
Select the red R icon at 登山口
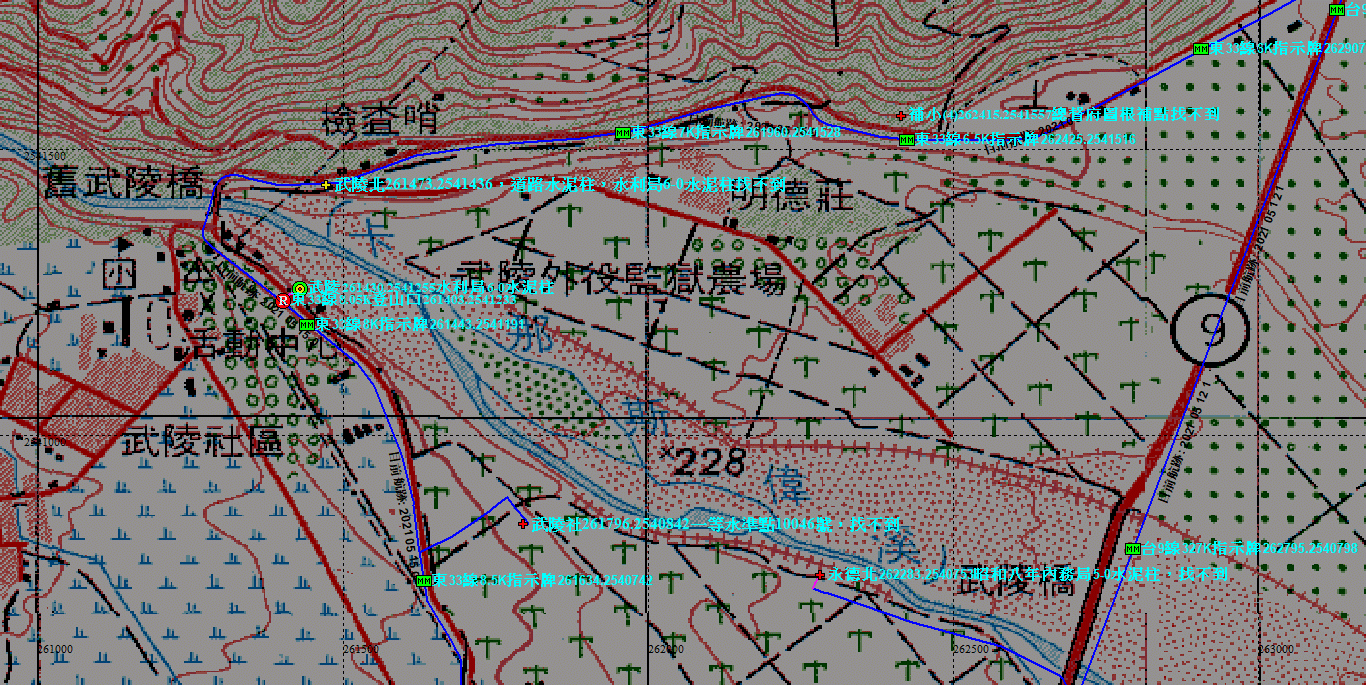[x=283, y=300]
